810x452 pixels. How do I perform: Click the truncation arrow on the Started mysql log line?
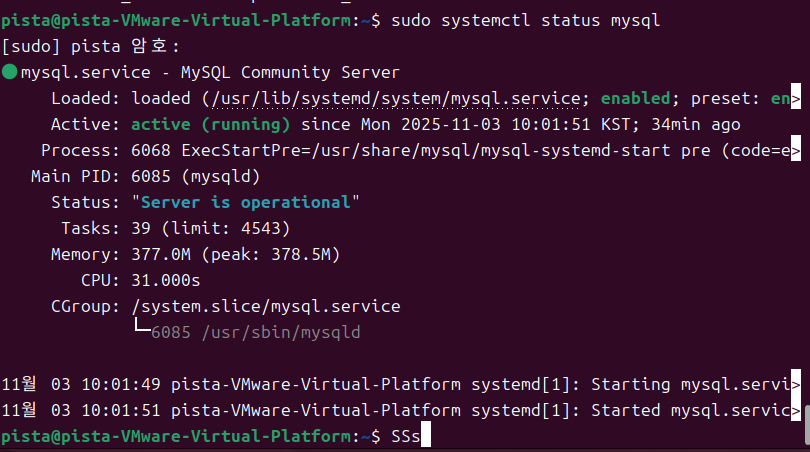pos(796,410)
